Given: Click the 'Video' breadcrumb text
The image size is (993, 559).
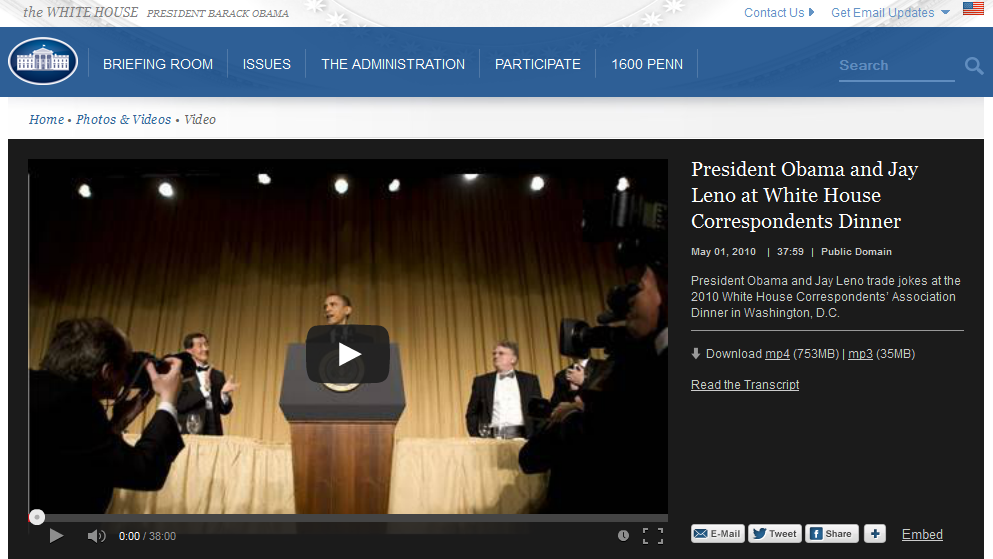Looking at the screenshot, I should click(200, 119).
